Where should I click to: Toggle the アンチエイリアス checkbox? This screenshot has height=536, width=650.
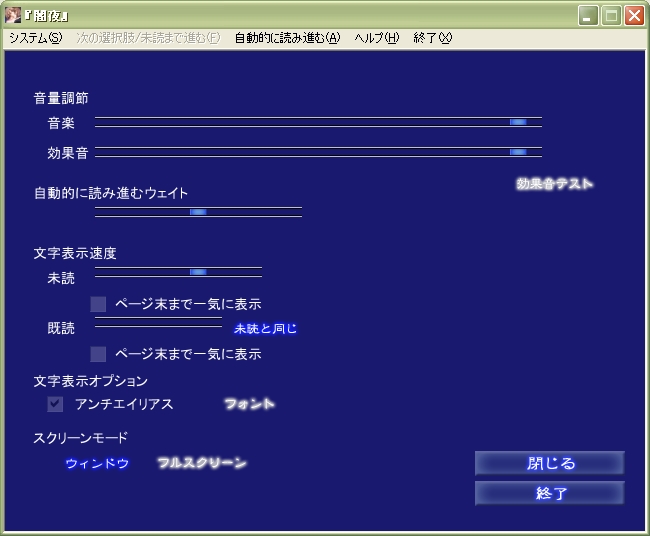point(55,404)
